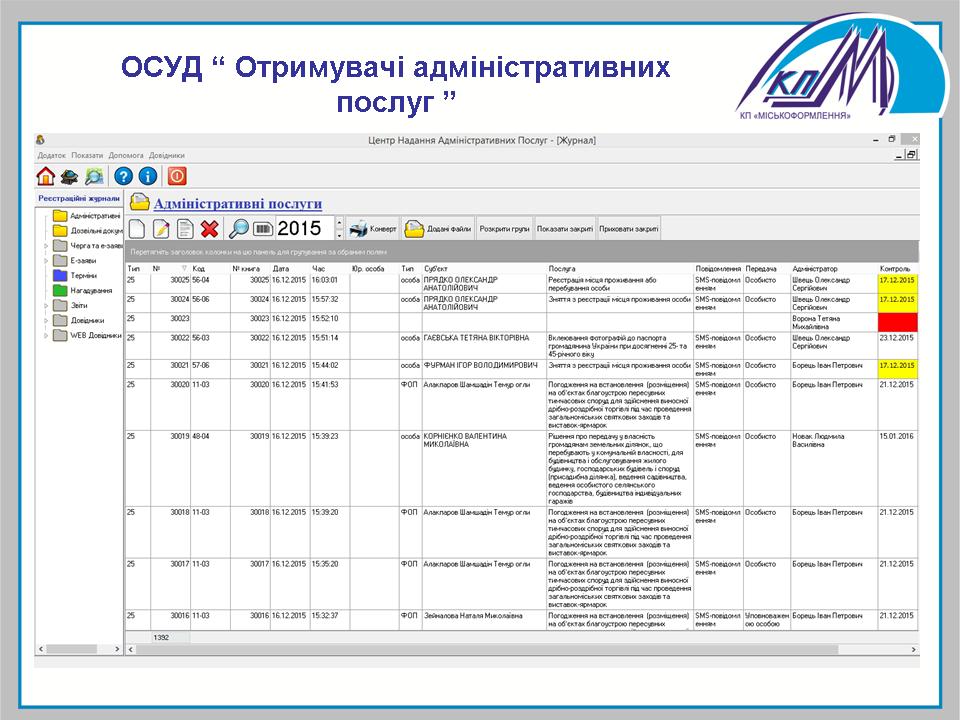Click the red power exit icon
The image size is (960, 720).
tap(177, 176)
